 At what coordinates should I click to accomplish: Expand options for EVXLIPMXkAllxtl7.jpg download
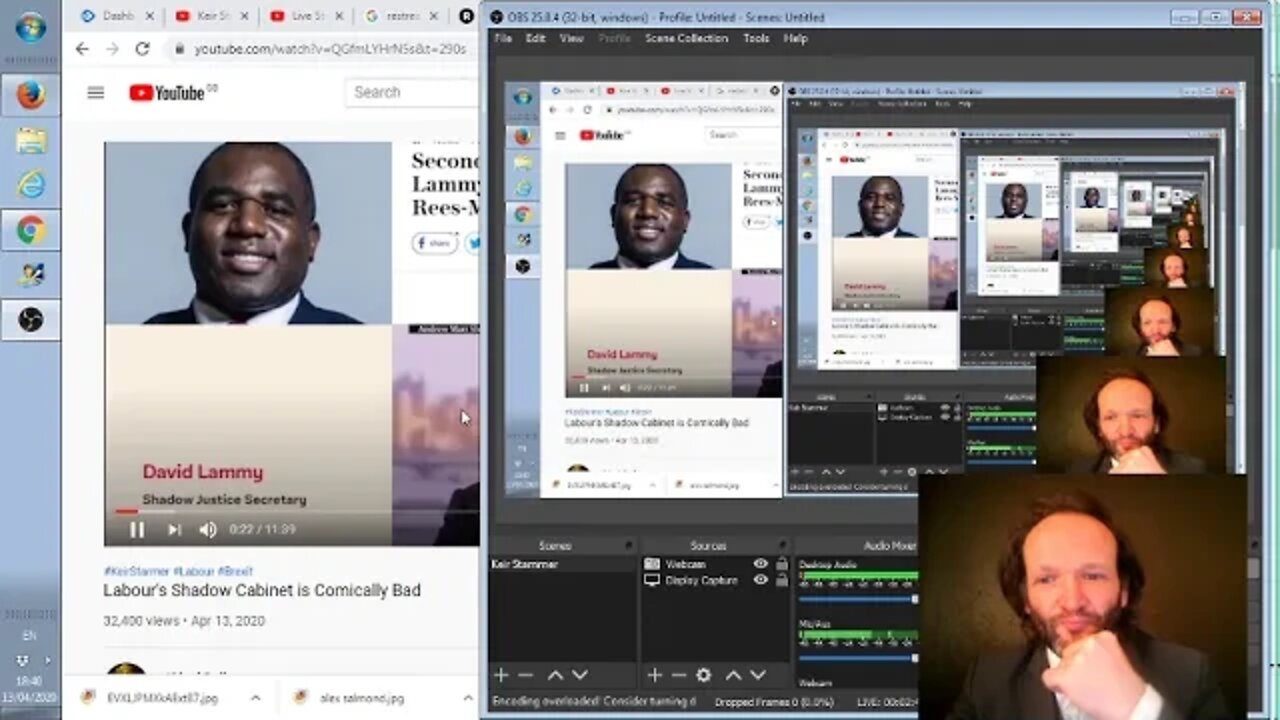pyautogui.click(x=255, y=697)
